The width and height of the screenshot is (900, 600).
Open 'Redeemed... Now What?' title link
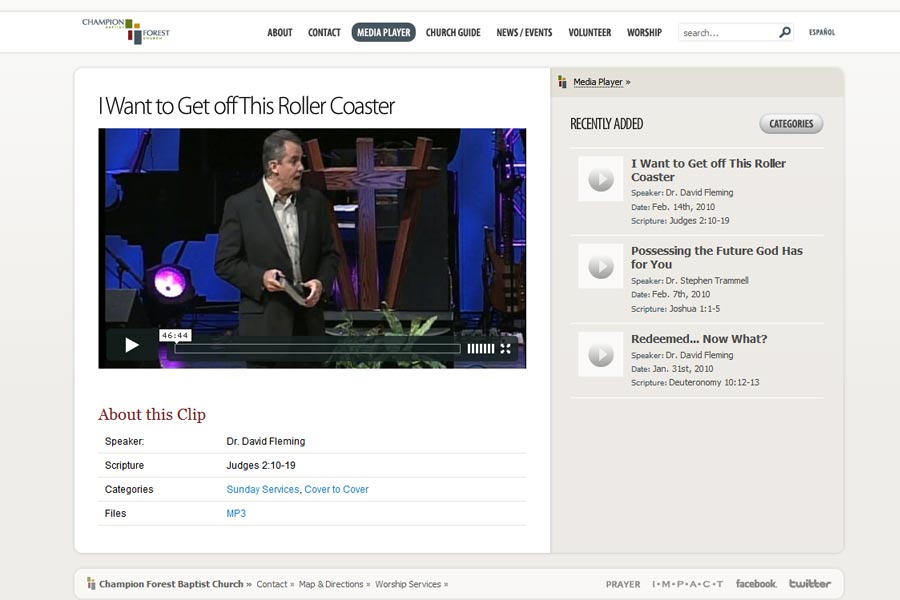pos(699,339)
